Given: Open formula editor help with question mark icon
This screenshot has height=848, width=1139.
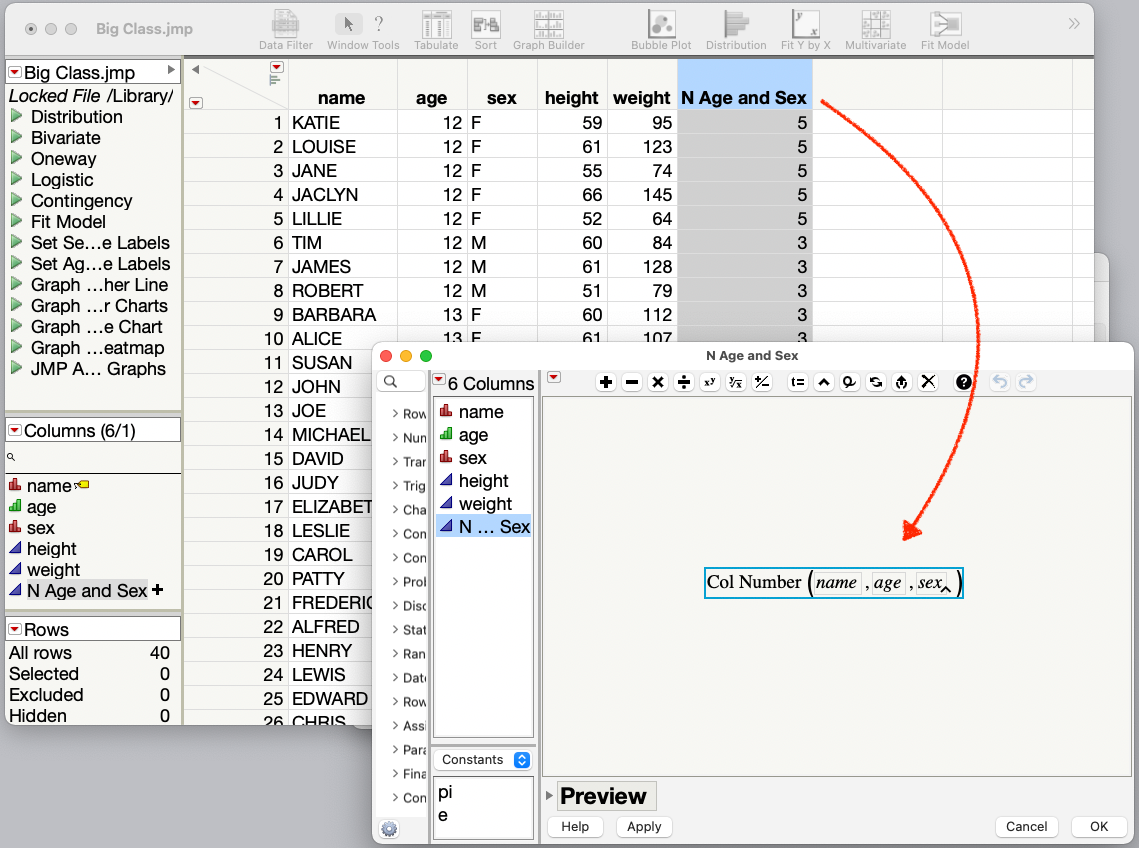Looking at the screenshot, I should point(962,382).
